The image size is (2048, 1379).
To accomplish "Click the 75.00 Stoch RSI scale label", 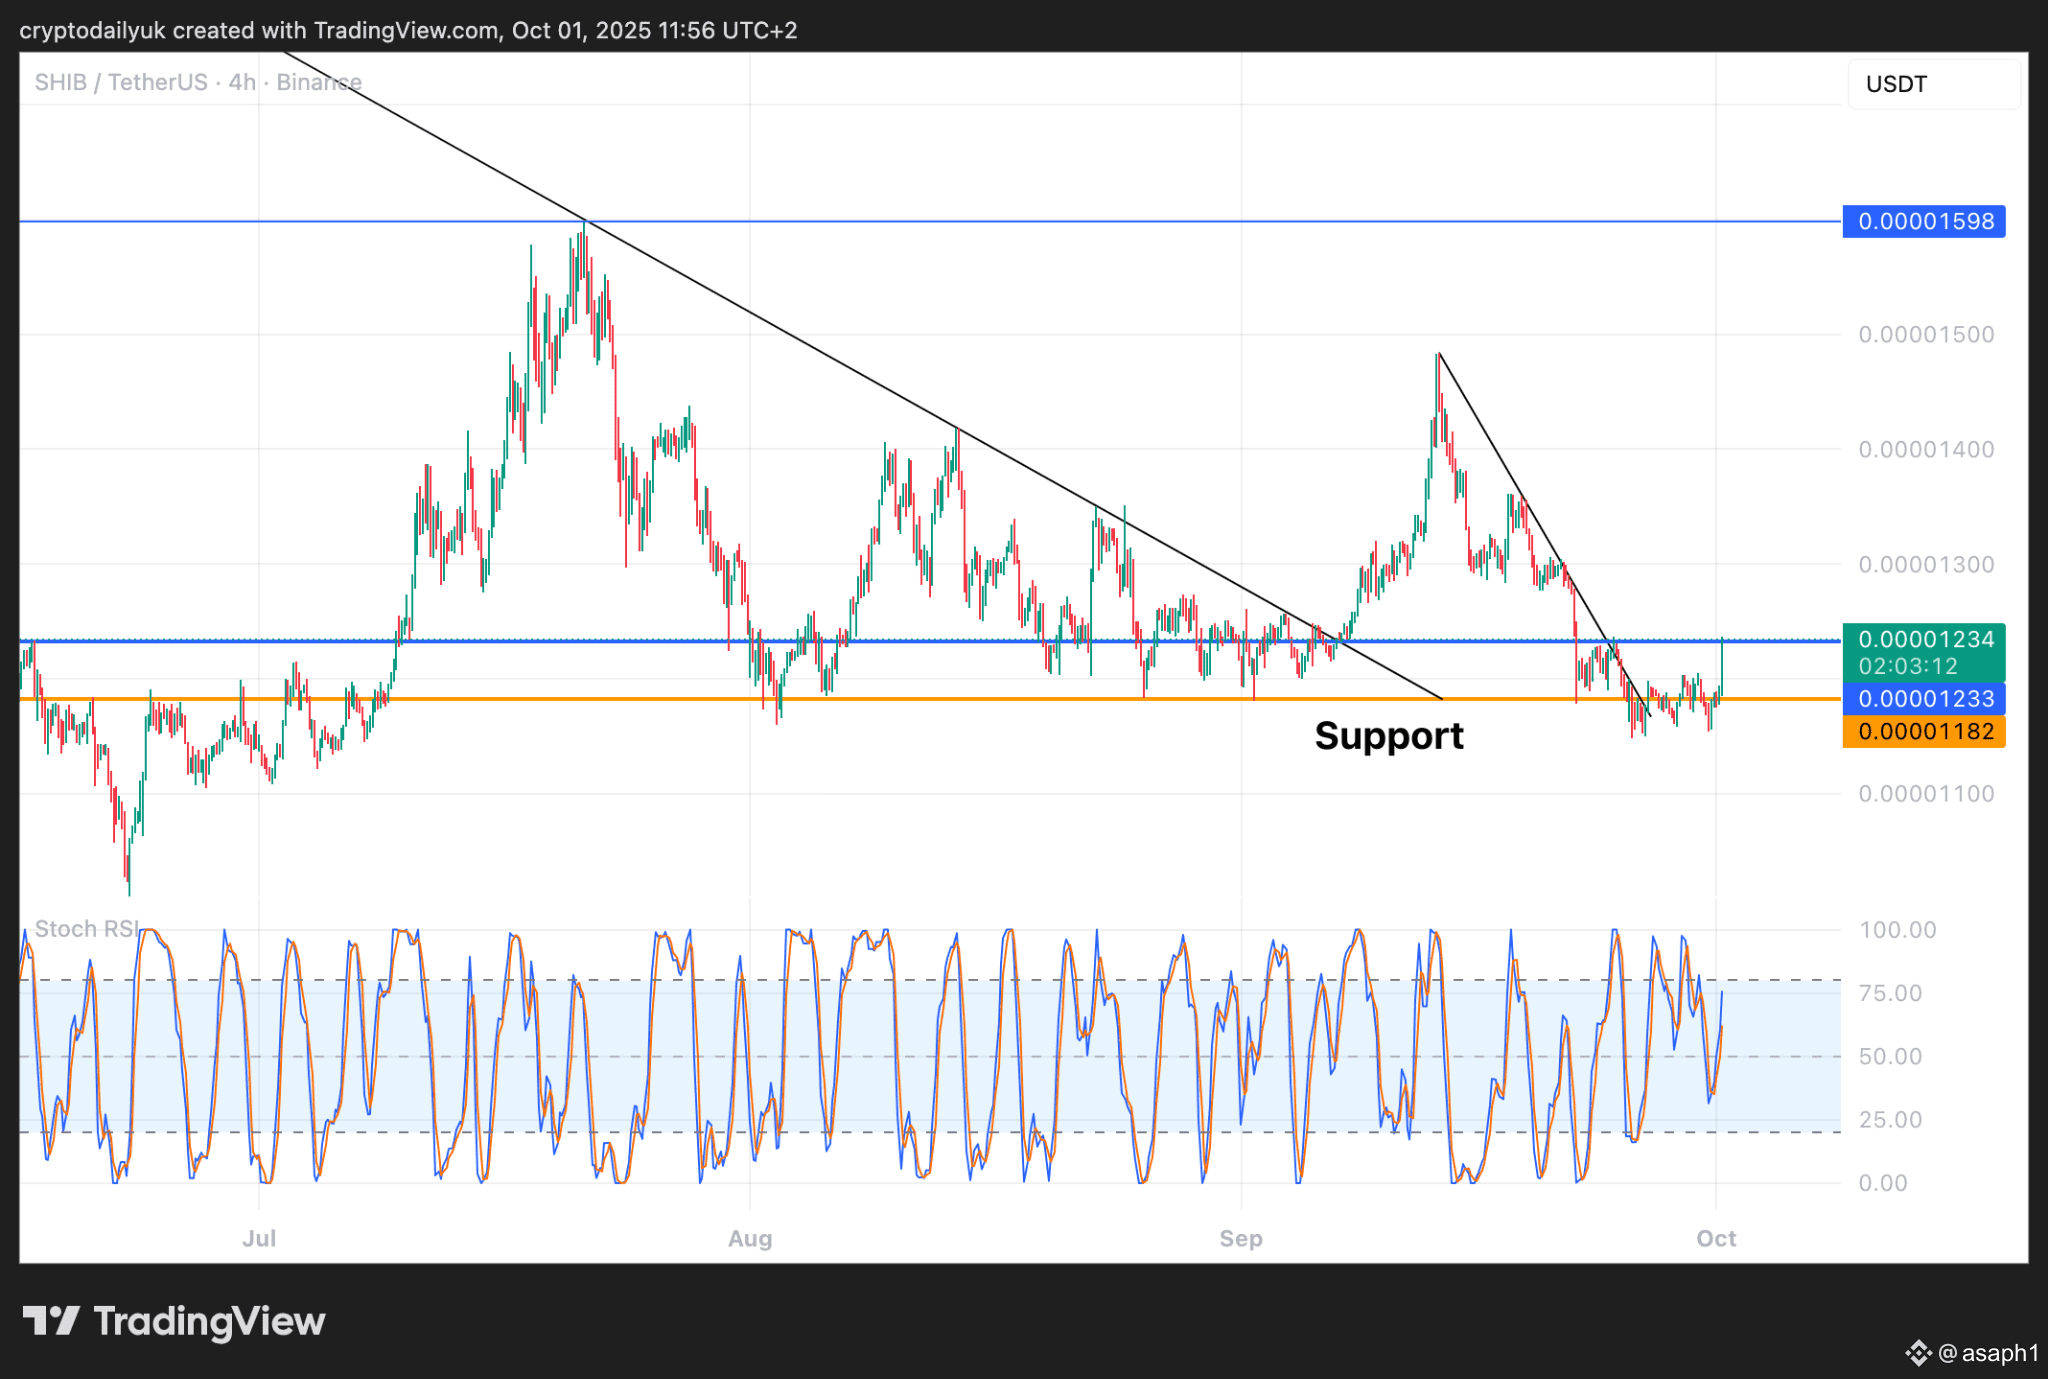I will pos(1890,993).
